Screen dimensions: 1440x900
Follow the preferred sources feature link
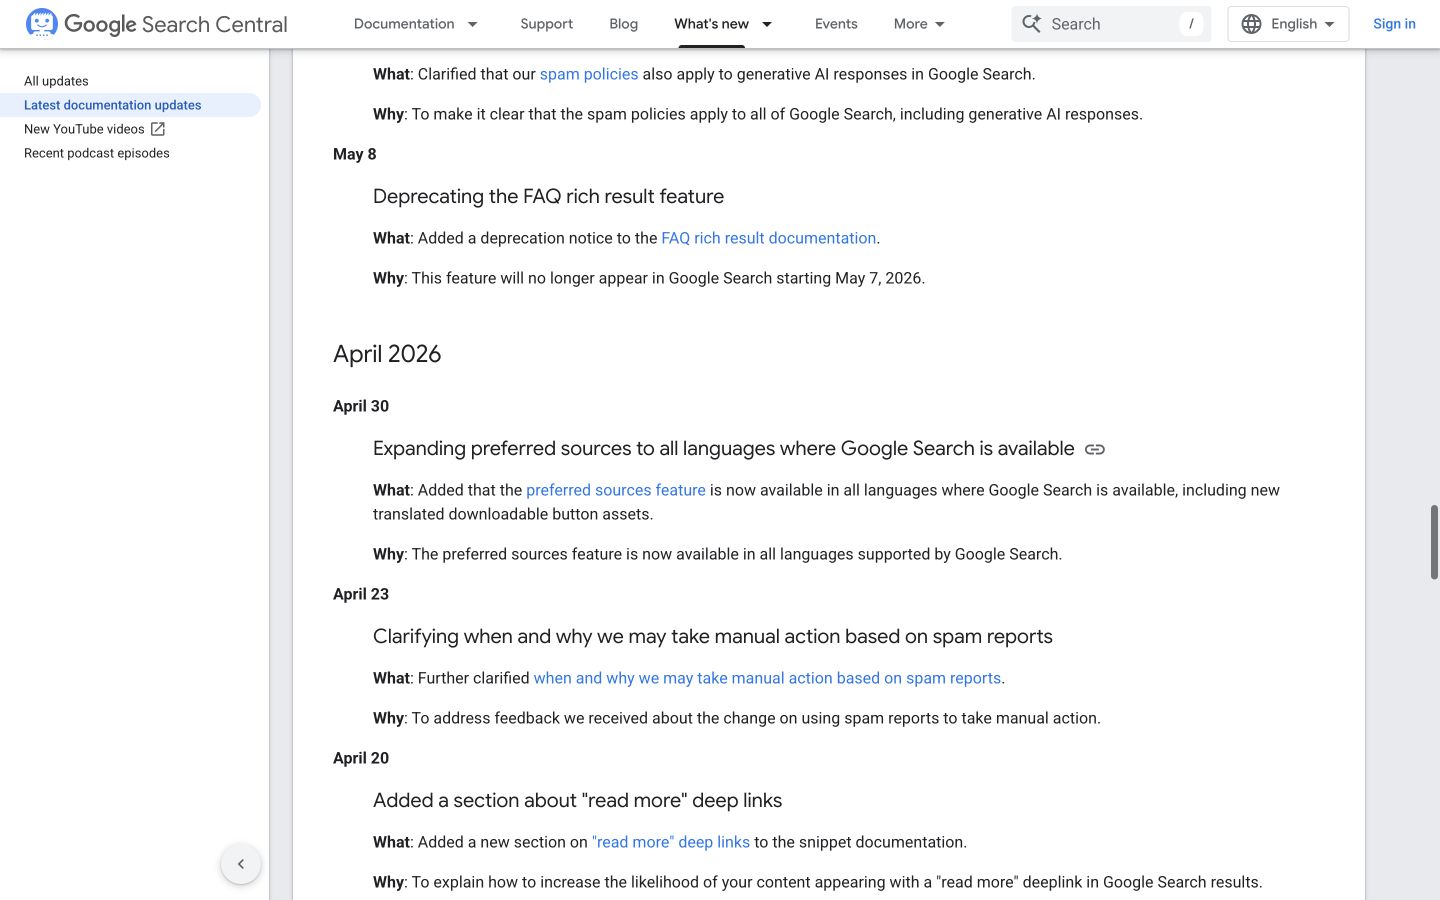[x=616, y=490]
